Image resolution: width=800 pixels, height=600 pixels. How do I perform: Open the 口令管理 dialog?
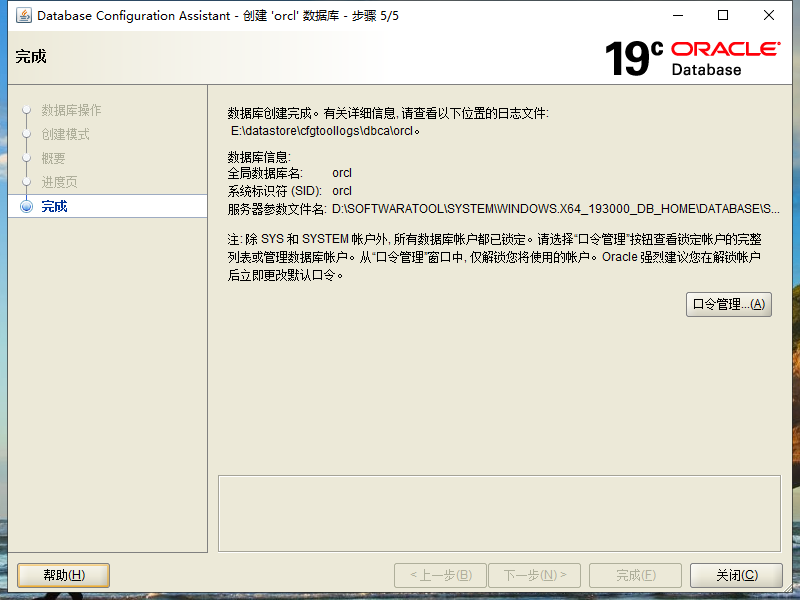click(729, 304)
